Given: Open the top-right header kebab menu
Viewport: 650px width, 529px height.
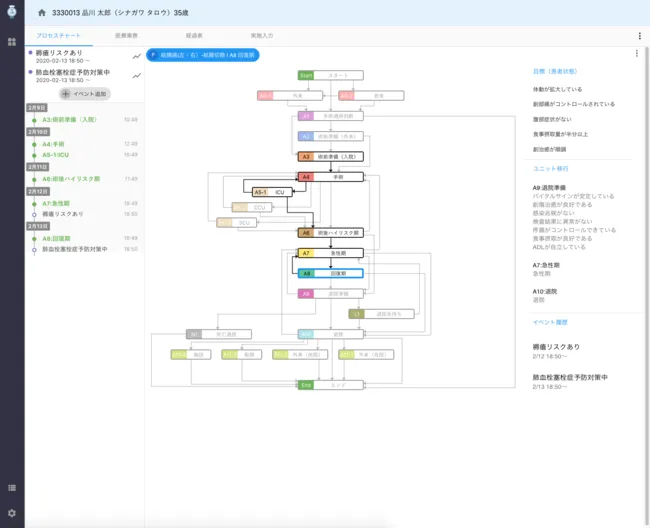Looking at the screenshot, I should click(x=639, y=36).
